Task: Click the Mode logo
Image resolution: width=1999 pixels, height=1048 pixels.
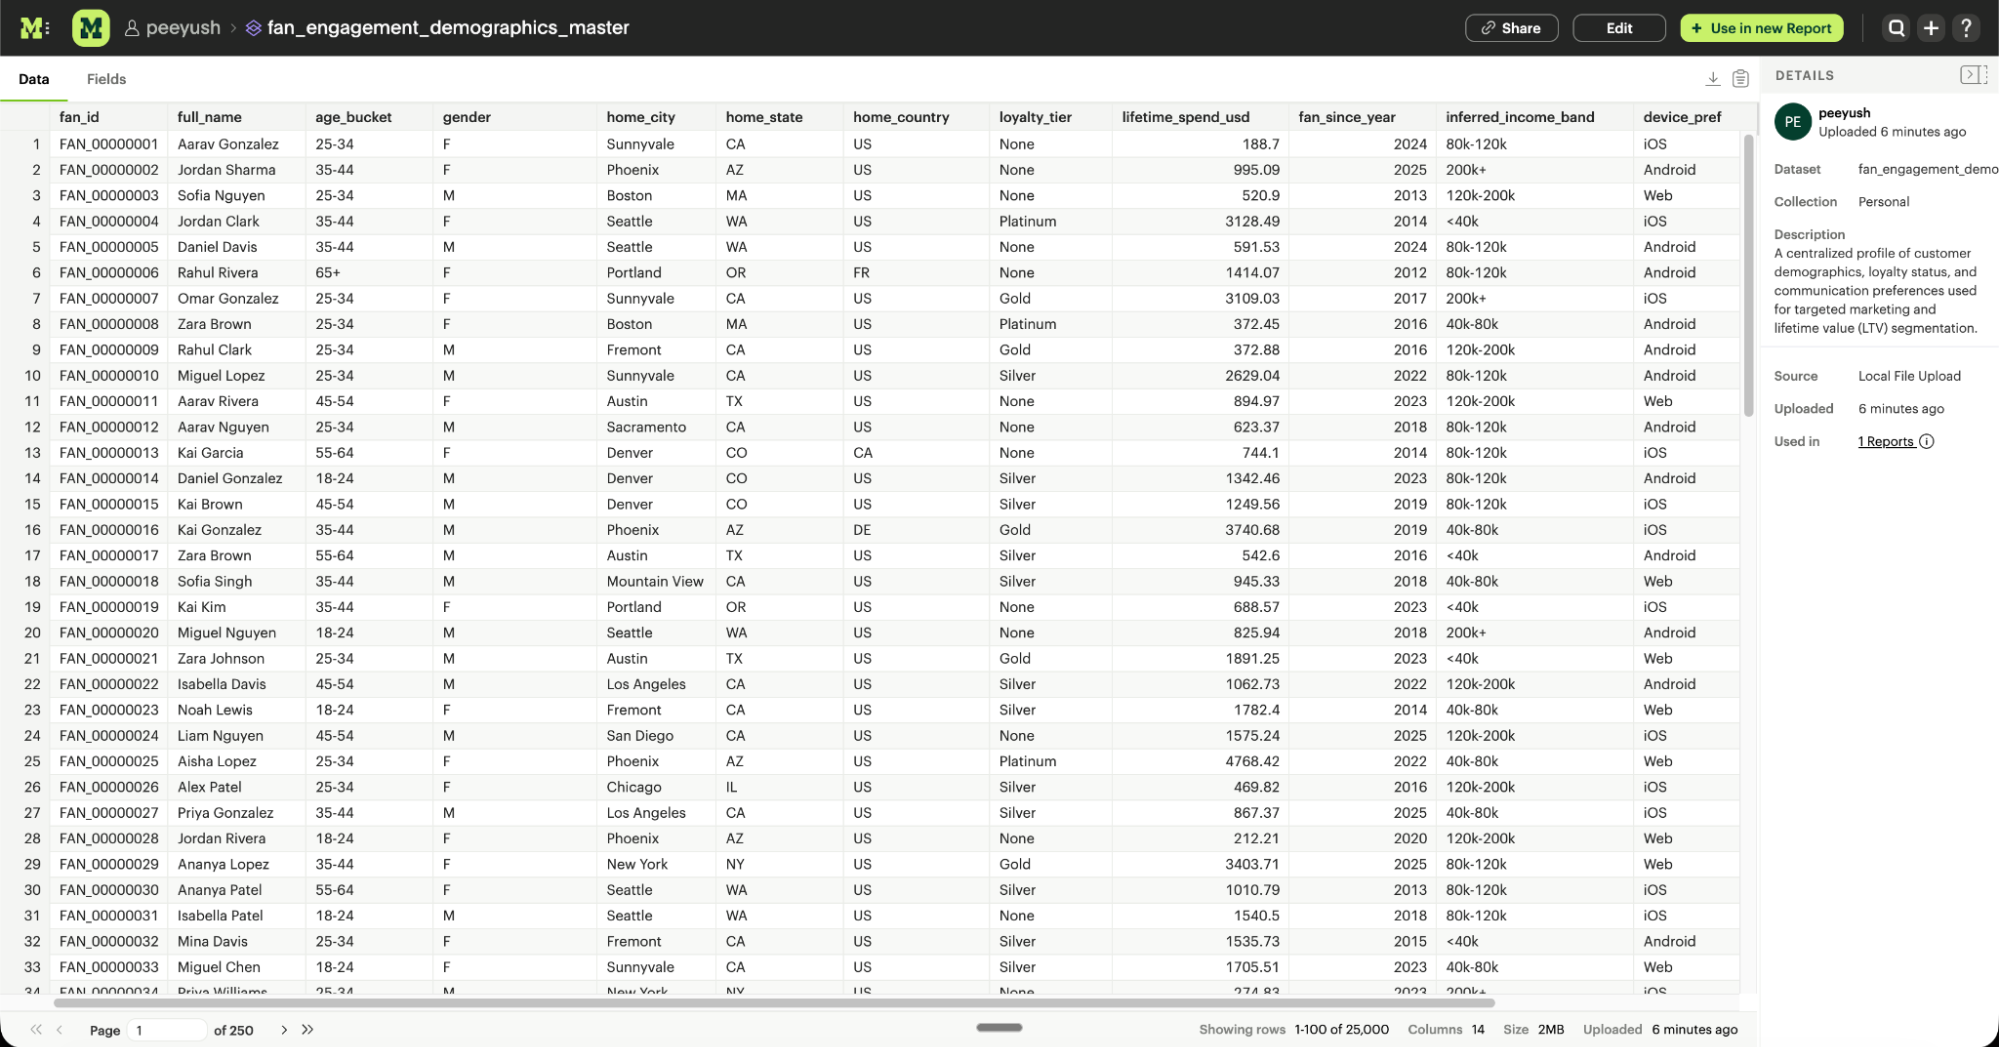Action: 33,27
